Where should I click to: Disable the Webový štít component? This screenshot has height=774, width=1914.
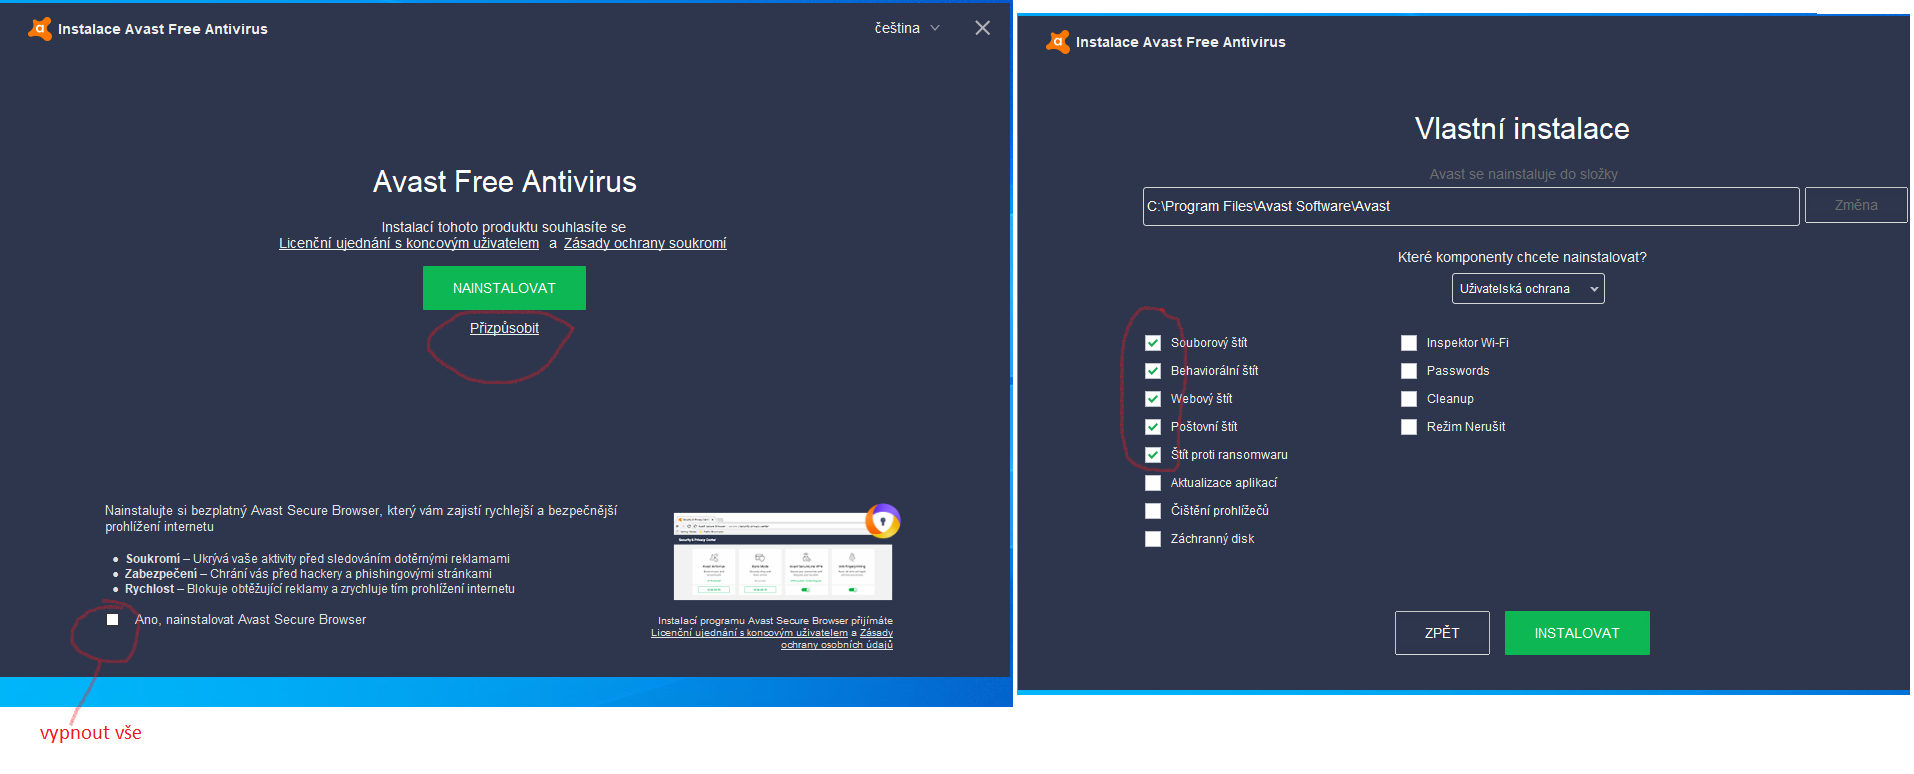coord(1153,399)
